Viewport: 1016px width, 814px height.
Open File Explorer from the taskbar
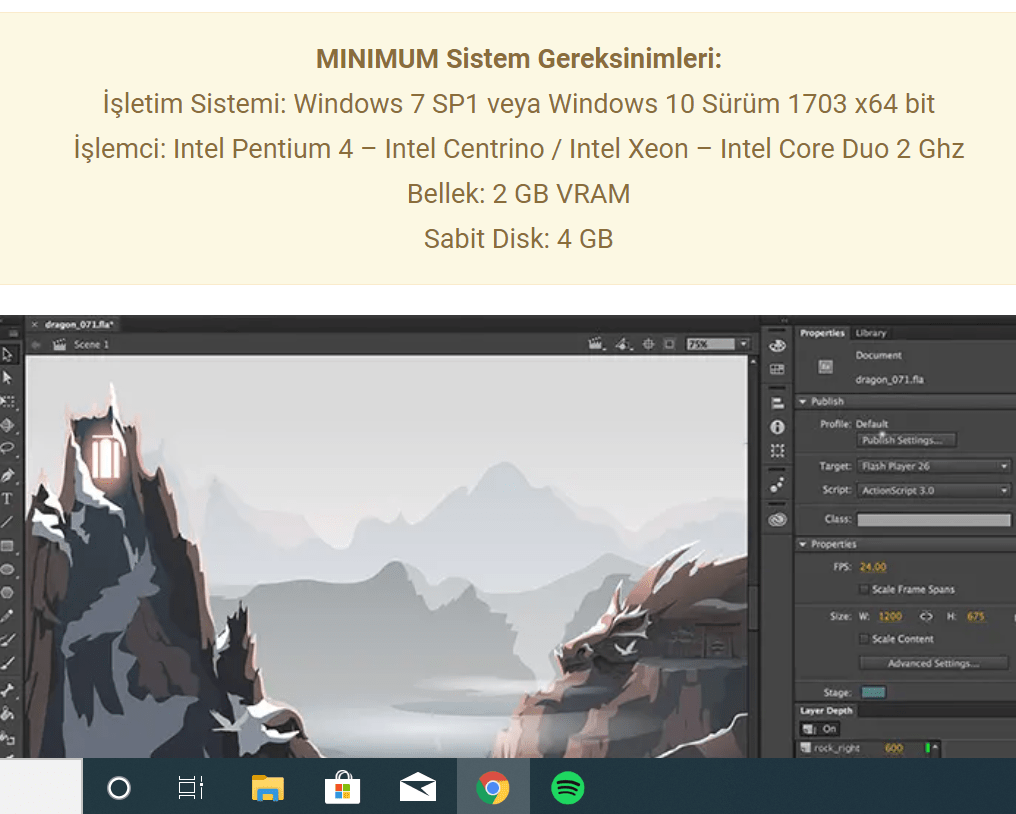coord(268,788)
